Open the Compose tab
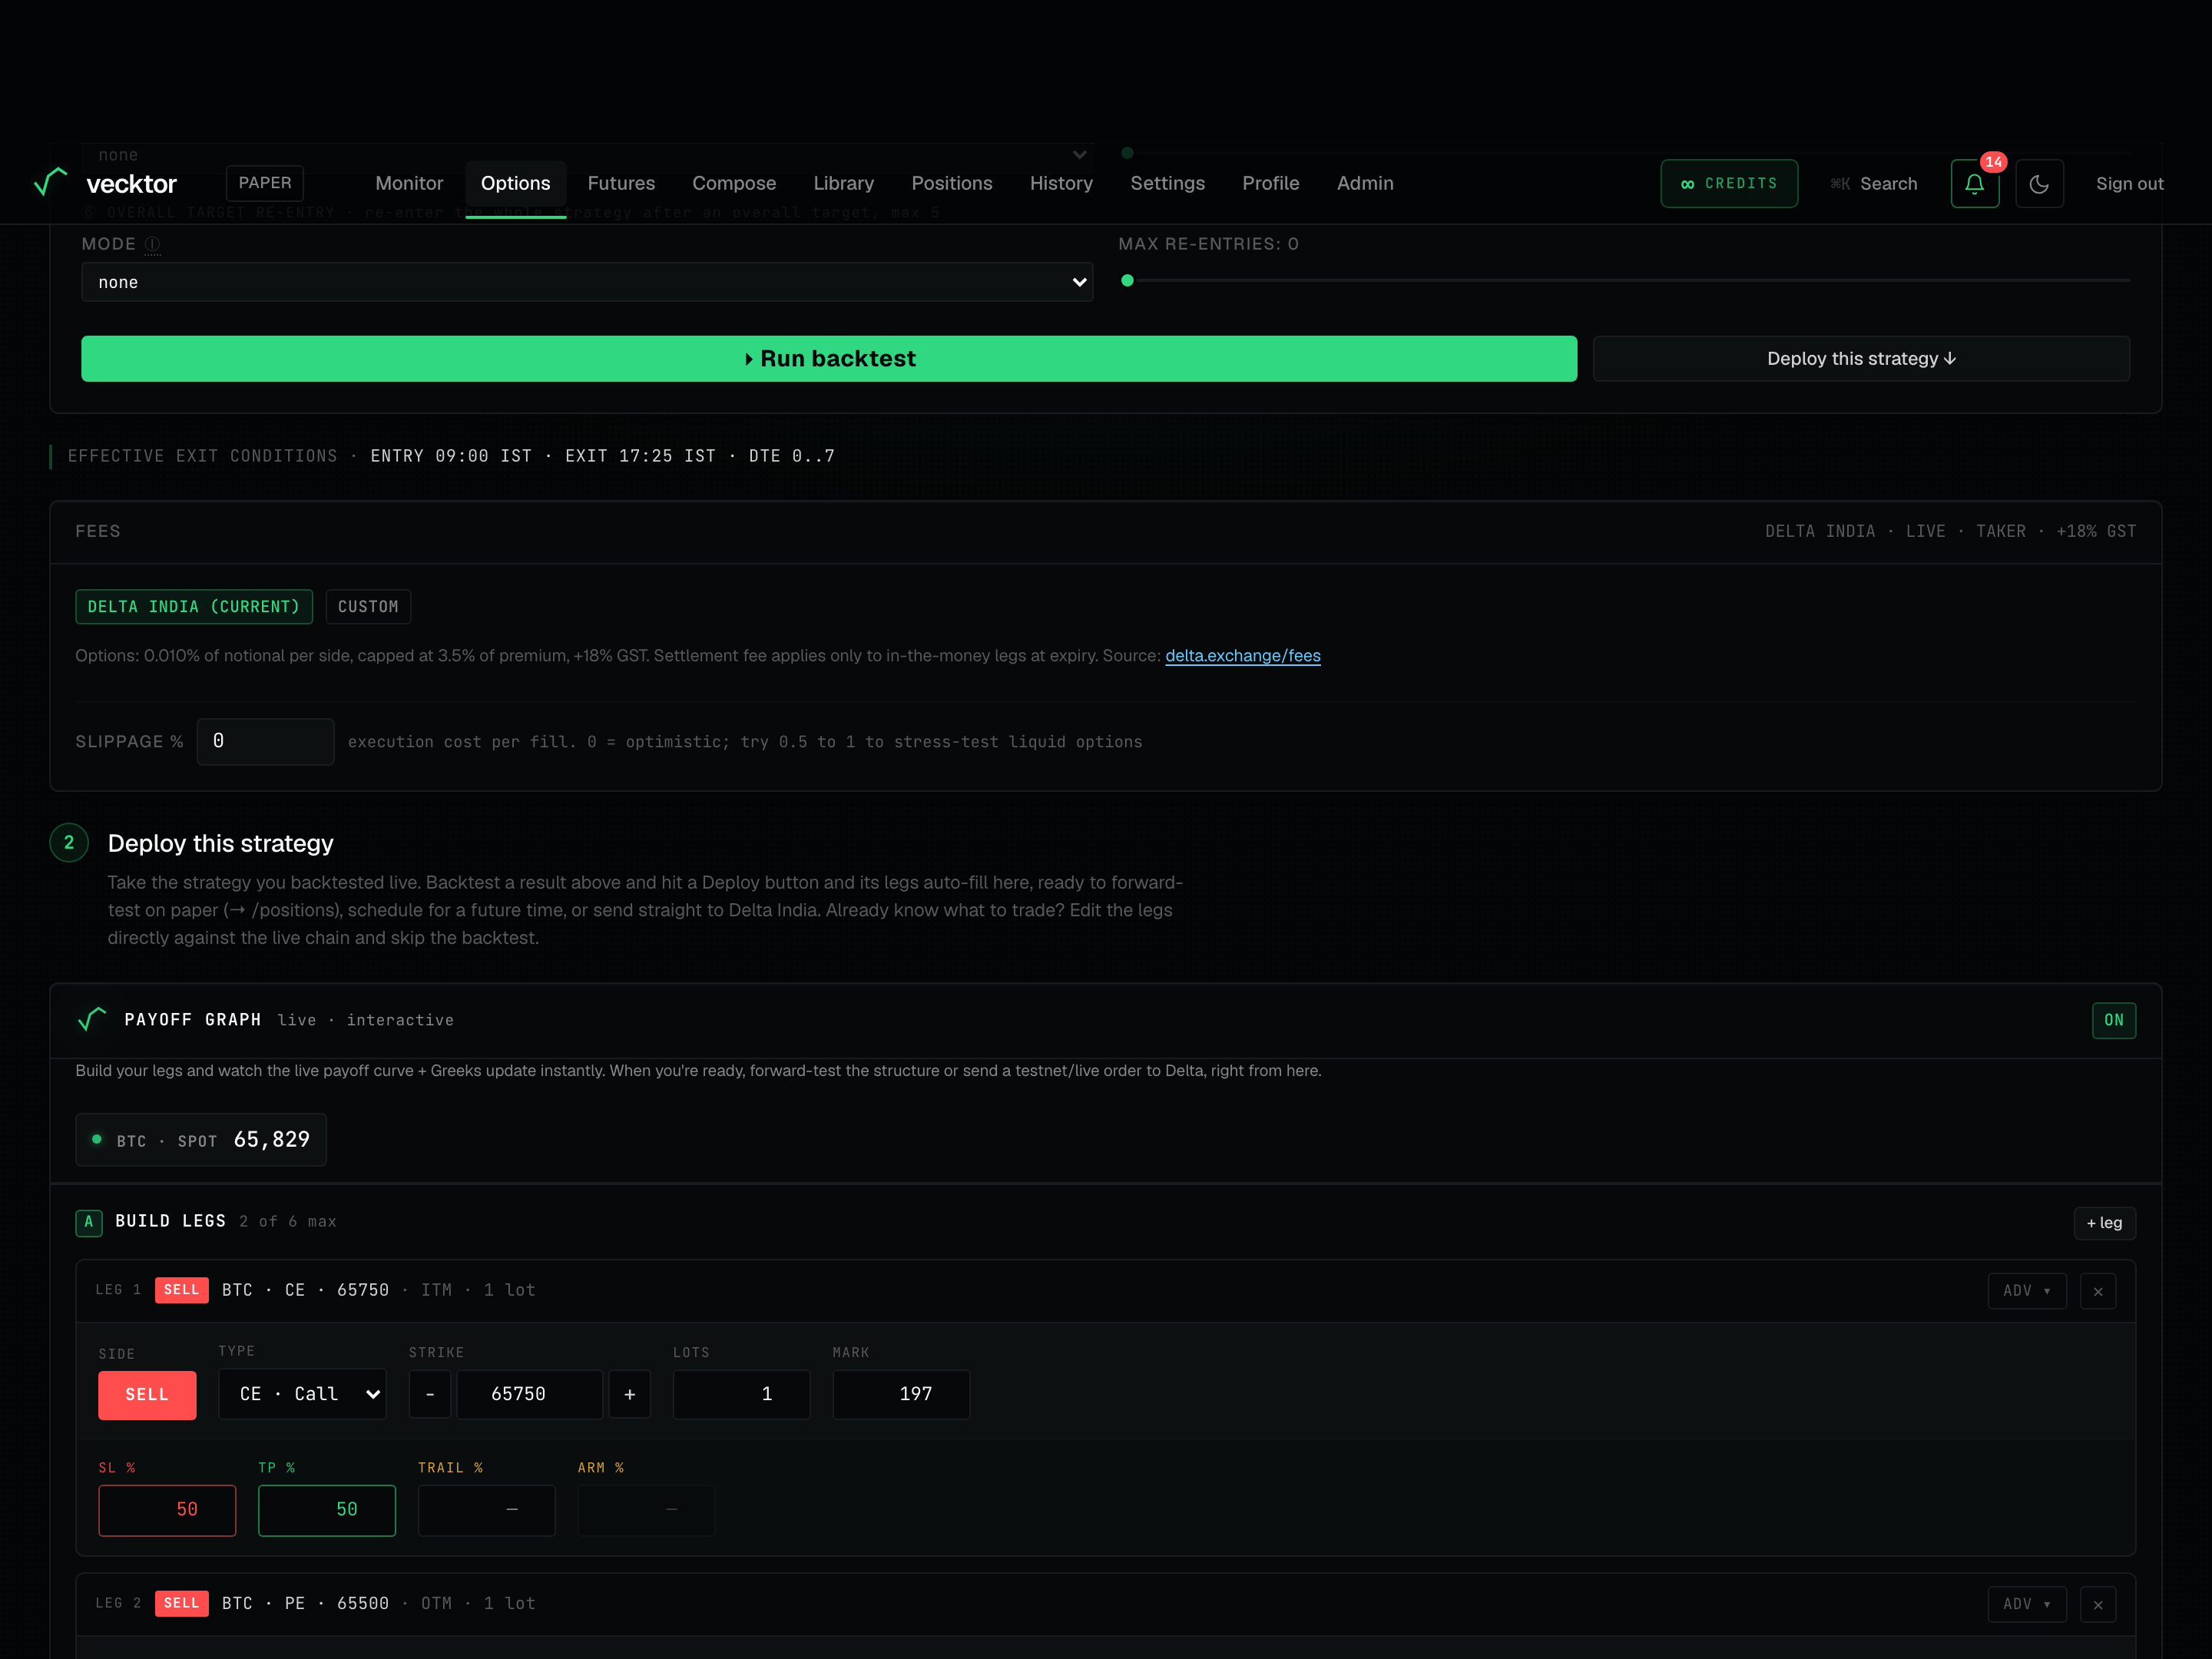The height and width of the screenshot is (1659, 2212). click(734, 183)
